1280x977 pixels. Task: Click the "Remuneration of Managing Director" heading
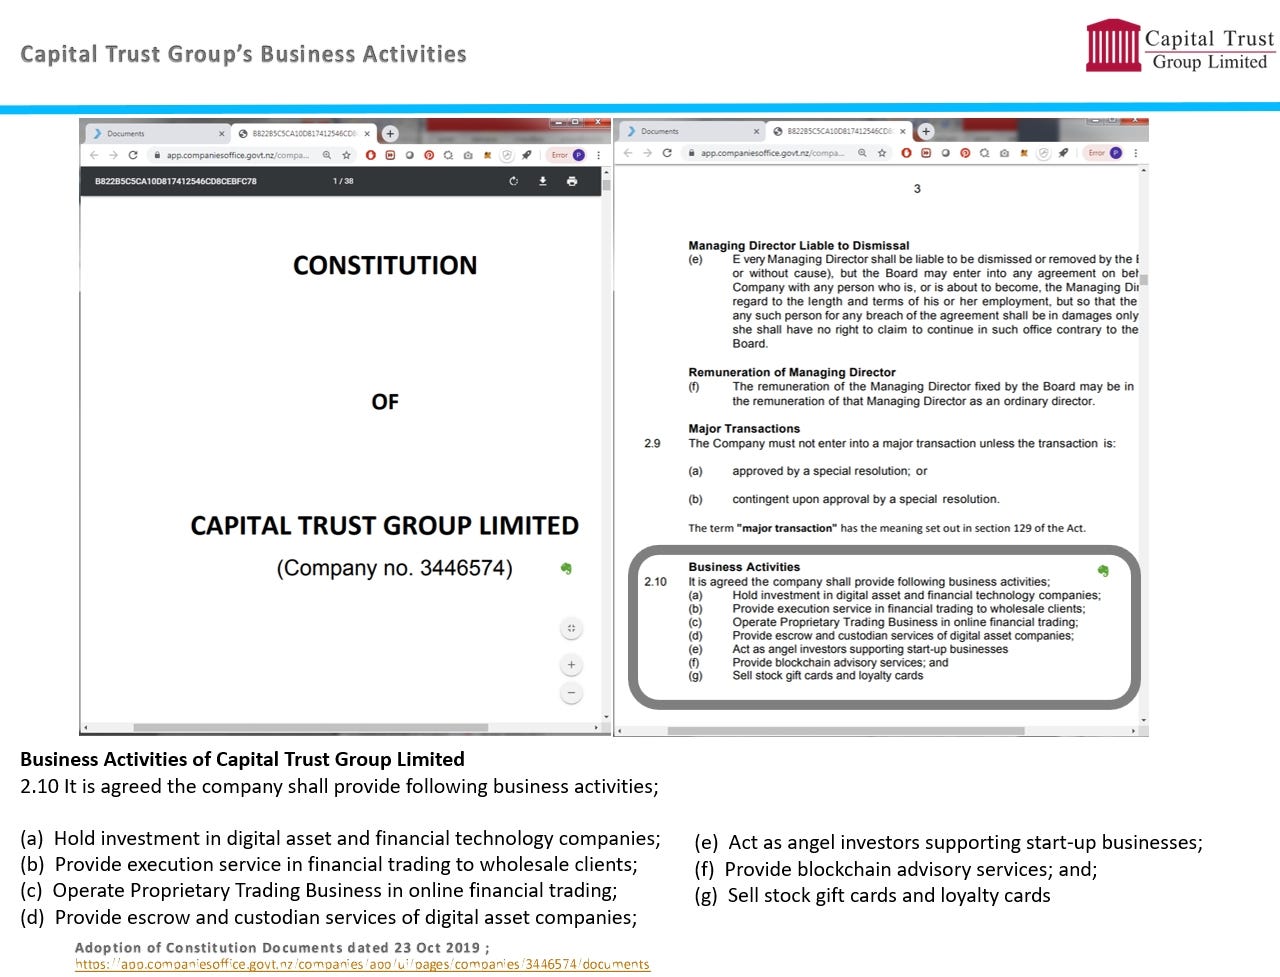tap(792, 372)
